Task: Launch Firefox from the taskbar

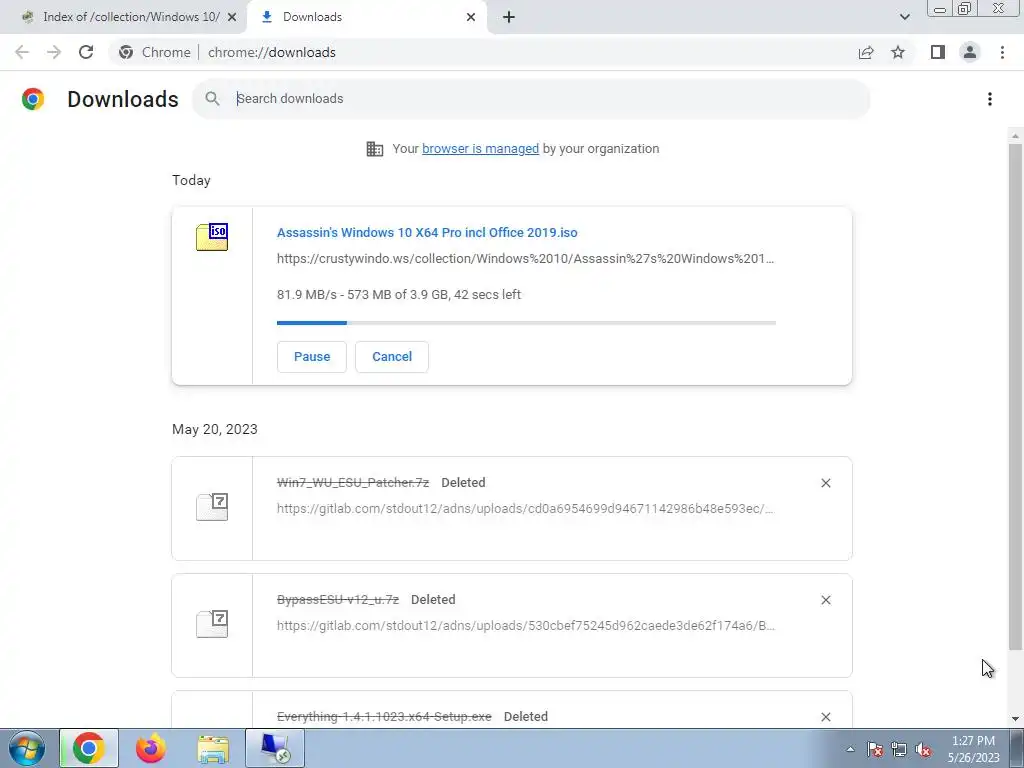Action: (150, 748)
